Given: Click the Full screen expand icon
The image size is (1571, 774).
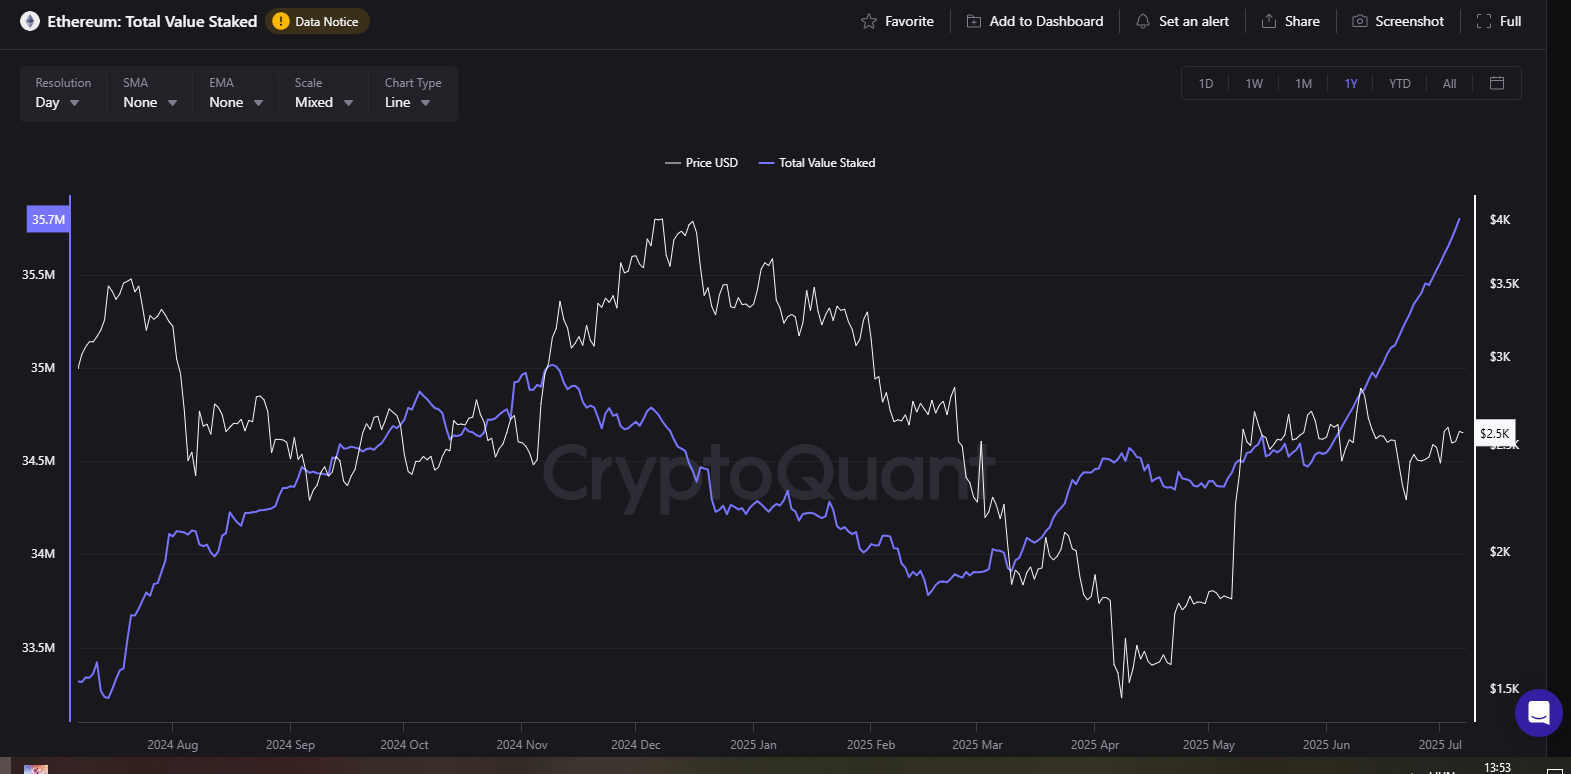Looking at the screenshot, I should tap(1484, 21).
